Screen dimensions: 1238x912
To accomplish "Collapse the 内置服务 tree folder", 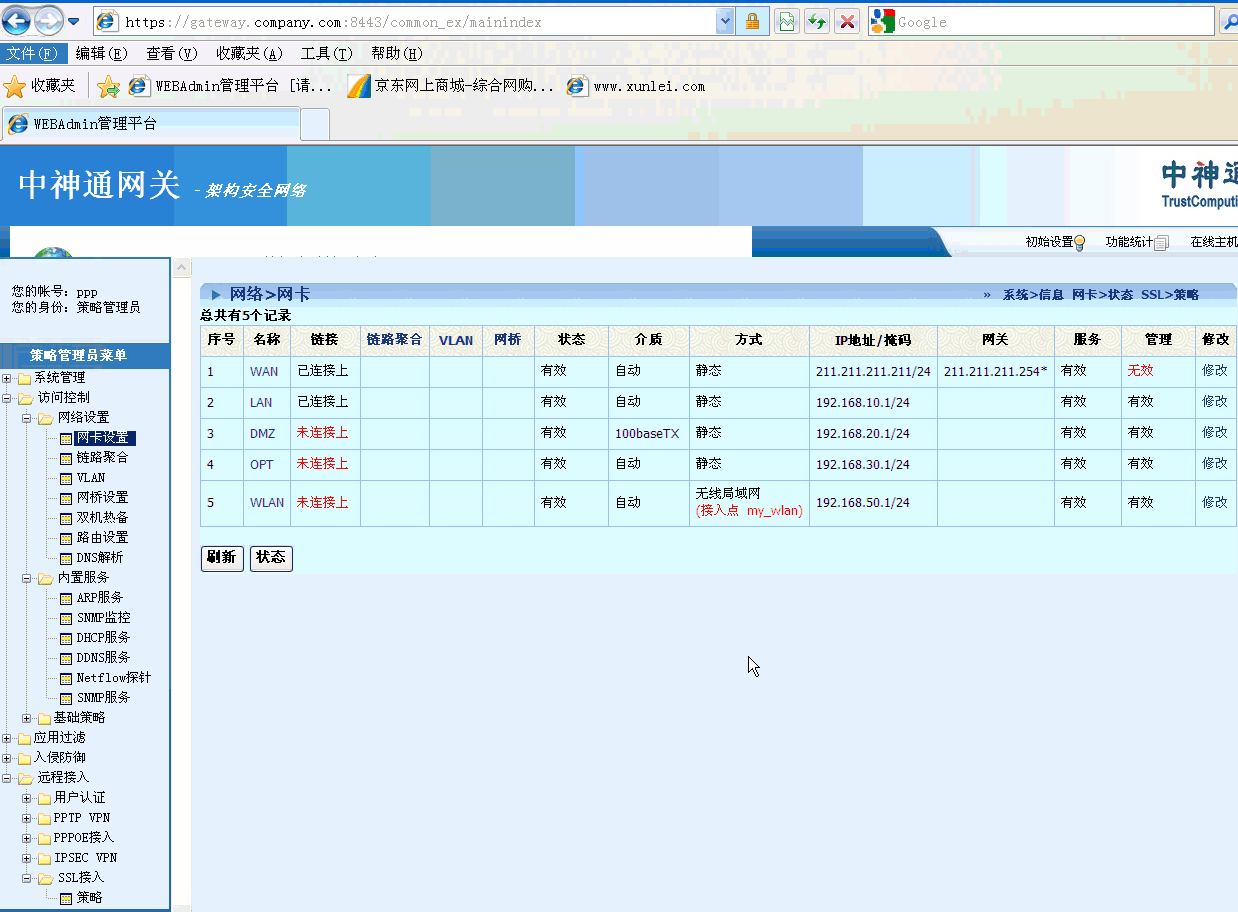I will 27,578.
